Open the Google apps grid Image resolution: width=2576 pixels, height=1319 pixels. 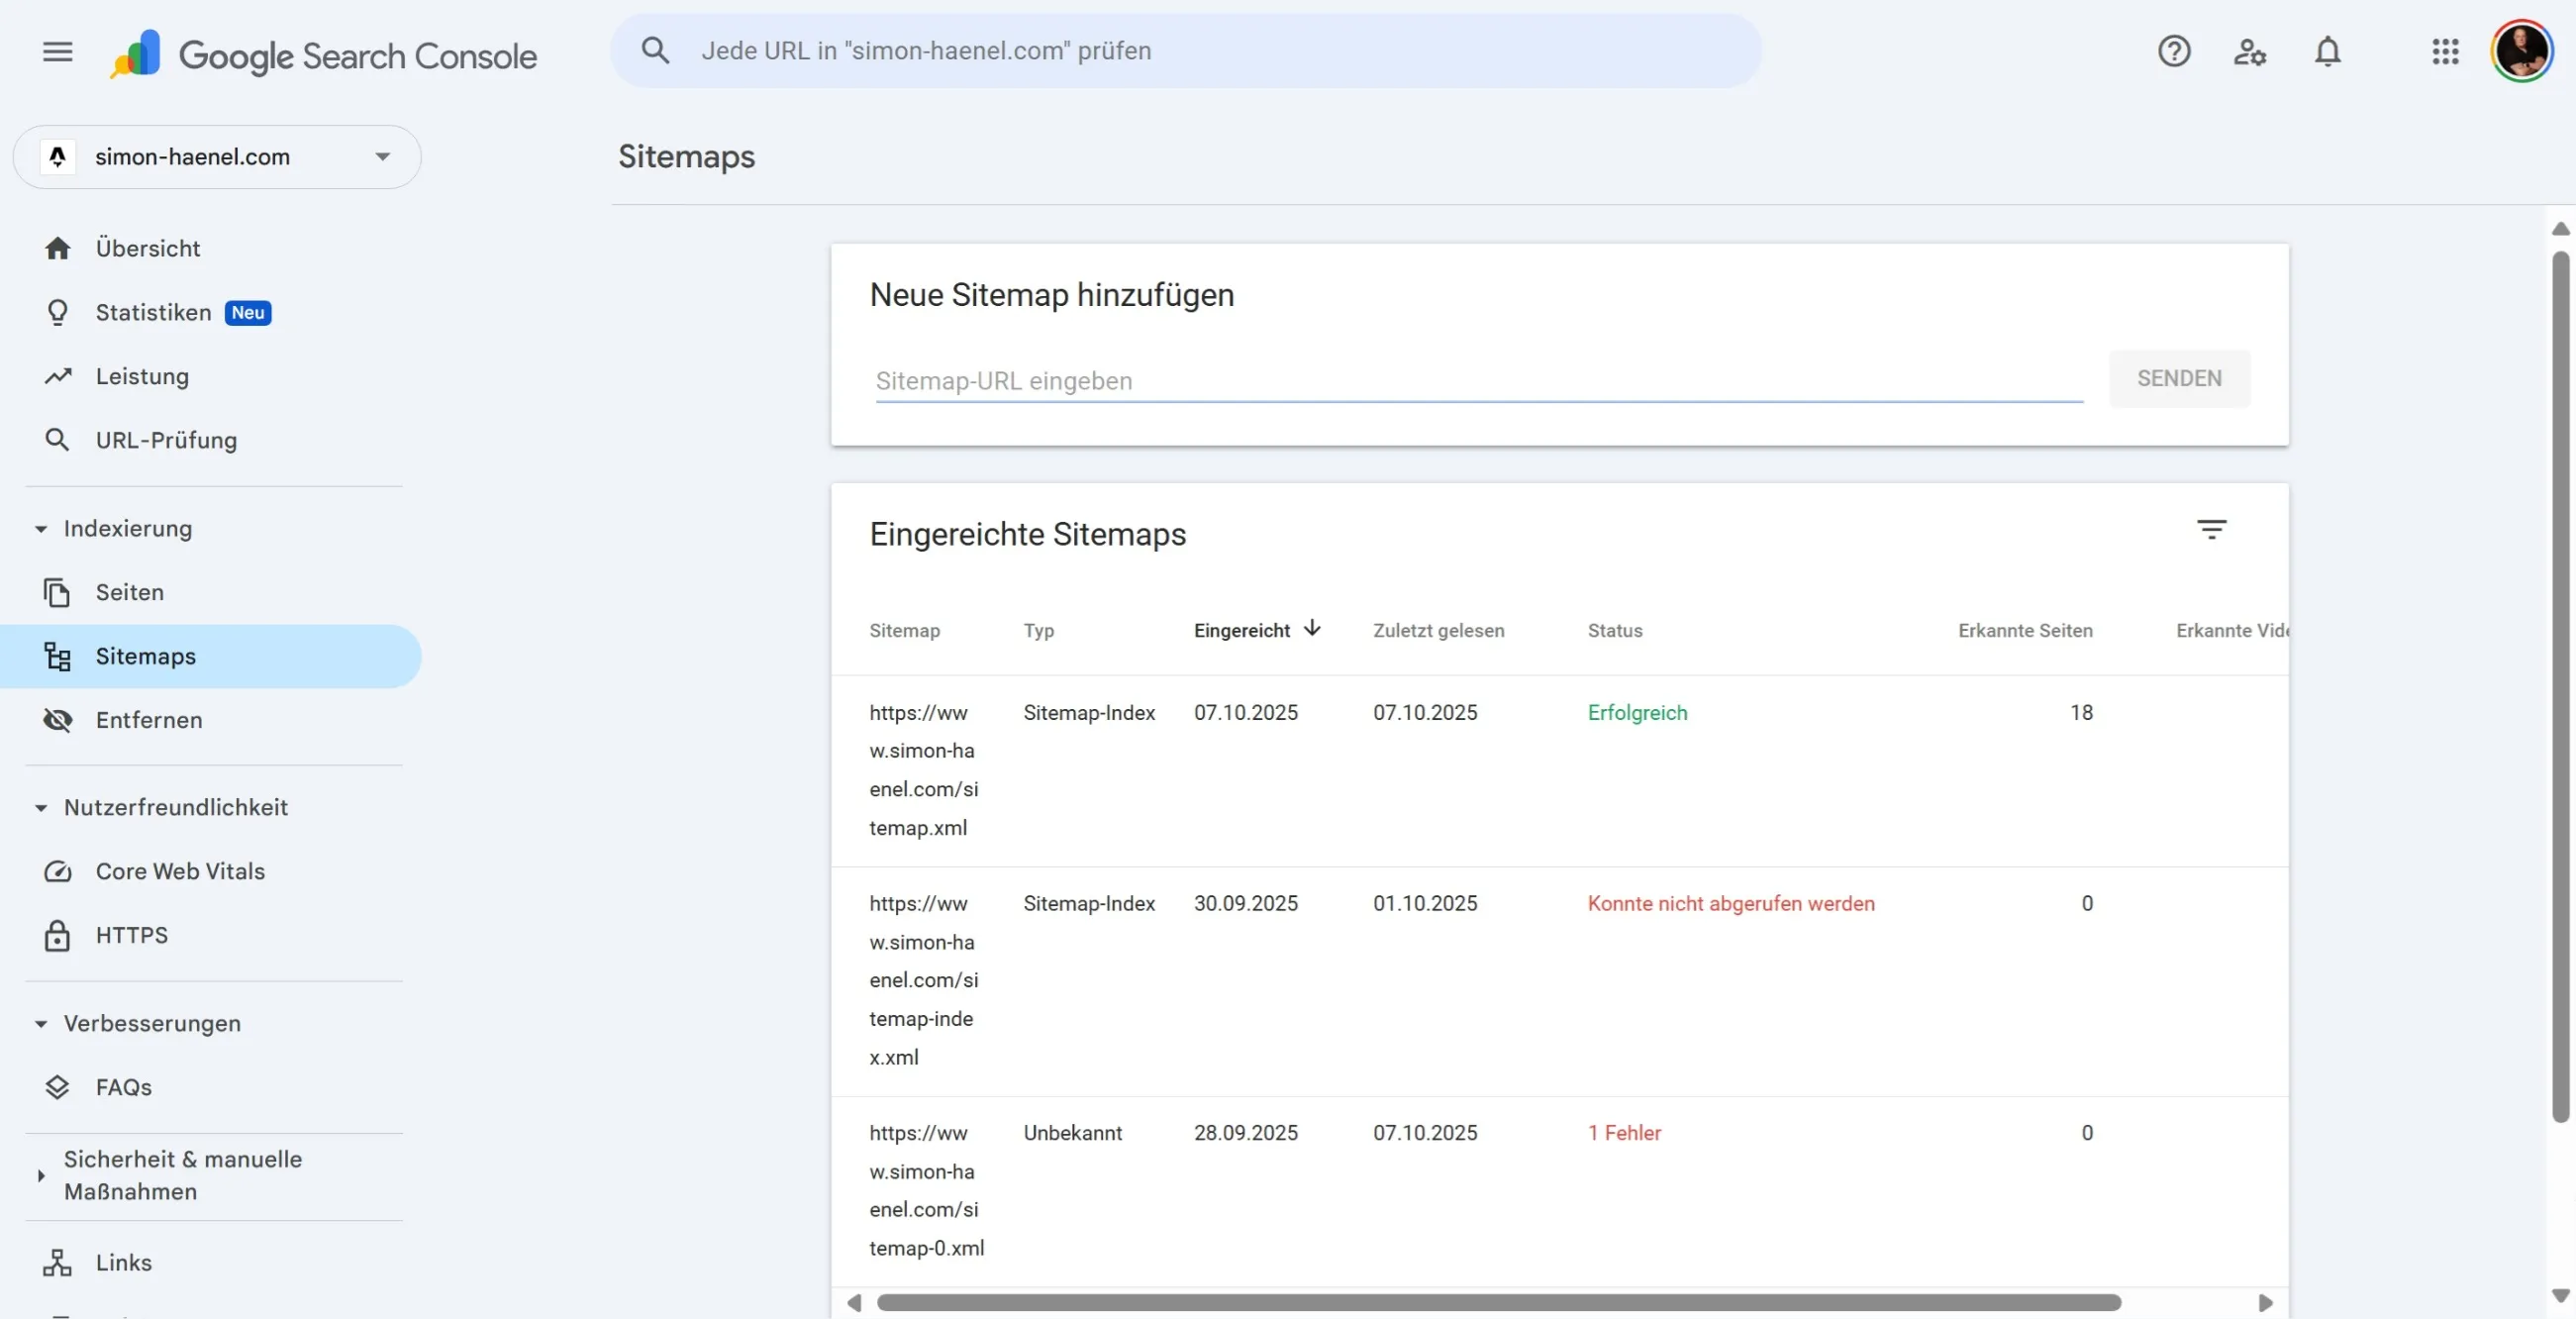(2445, 51)
